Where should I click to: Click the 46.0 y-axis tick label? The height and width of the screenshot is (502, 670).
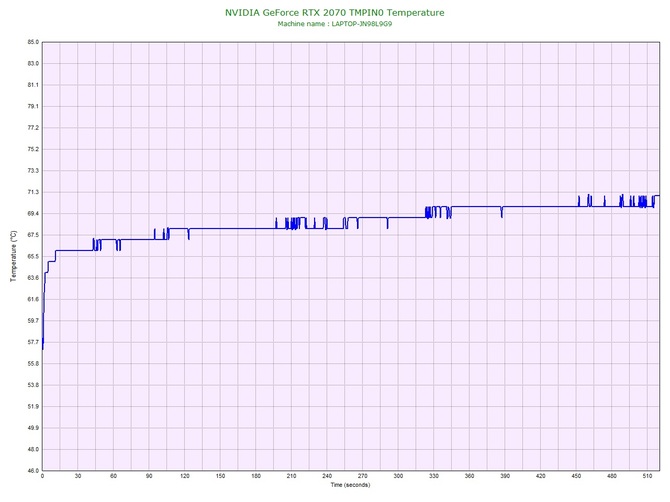pos(33,471)
